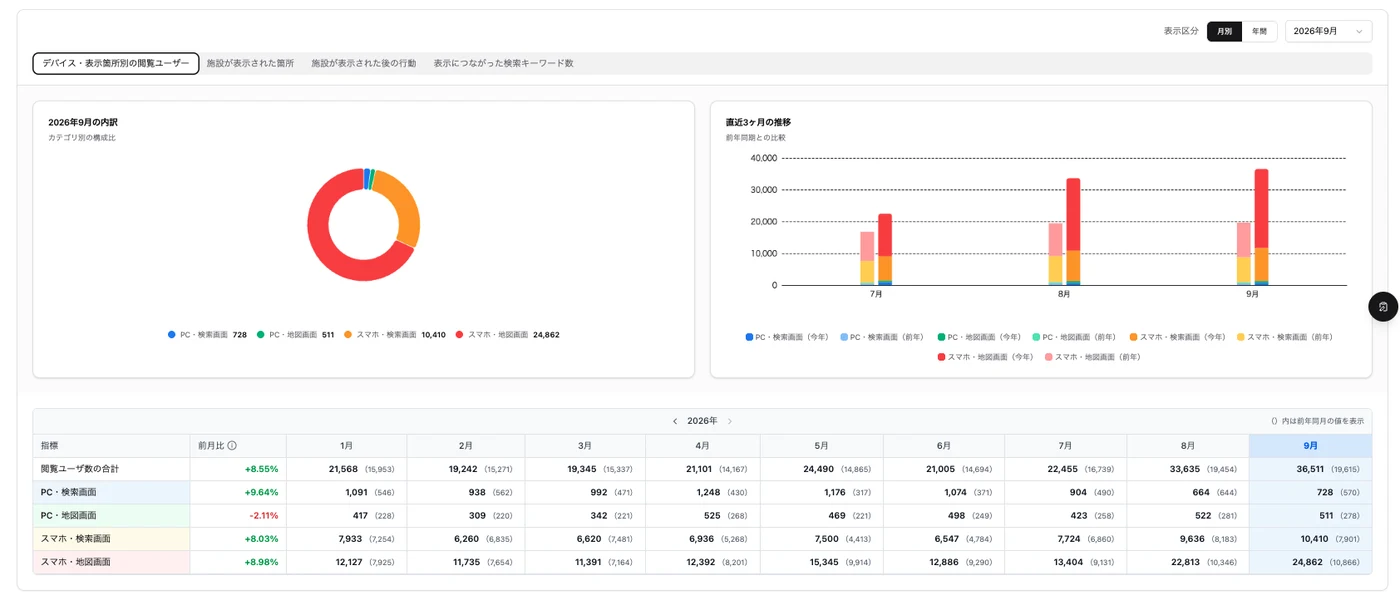Toggle PC・検索画面 donut legend item
Screen dimensions: 1400x605
(207, 335)
